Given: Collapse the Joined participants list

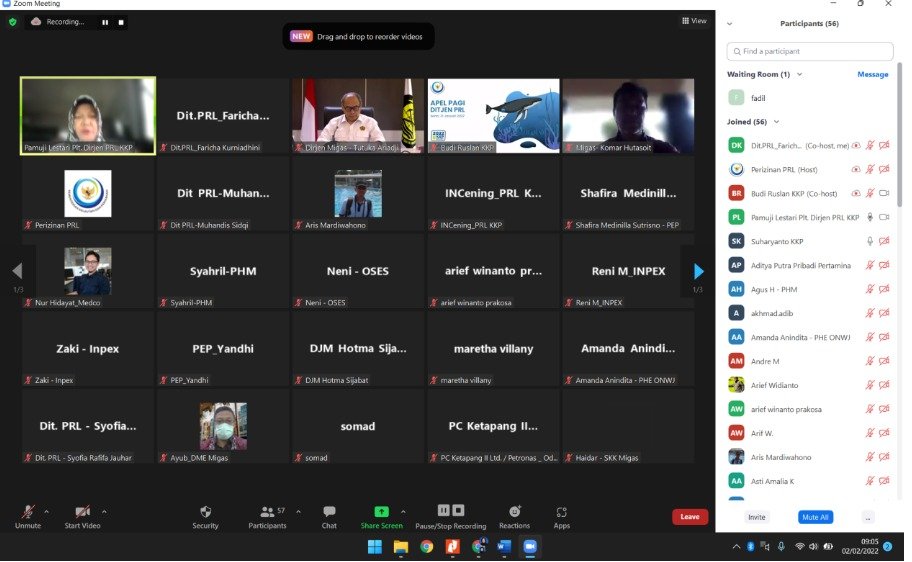Looking at the screenshot, I should [776, 122].
